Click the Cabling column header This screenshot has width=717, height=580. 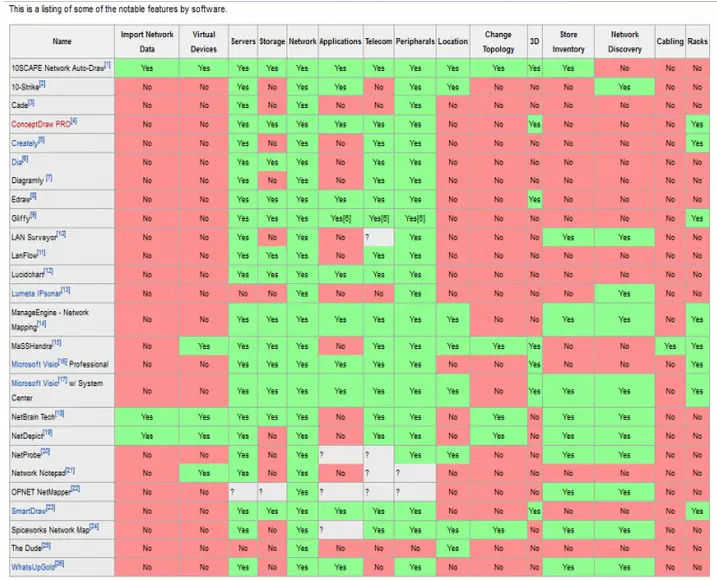(x=670, y=42)
